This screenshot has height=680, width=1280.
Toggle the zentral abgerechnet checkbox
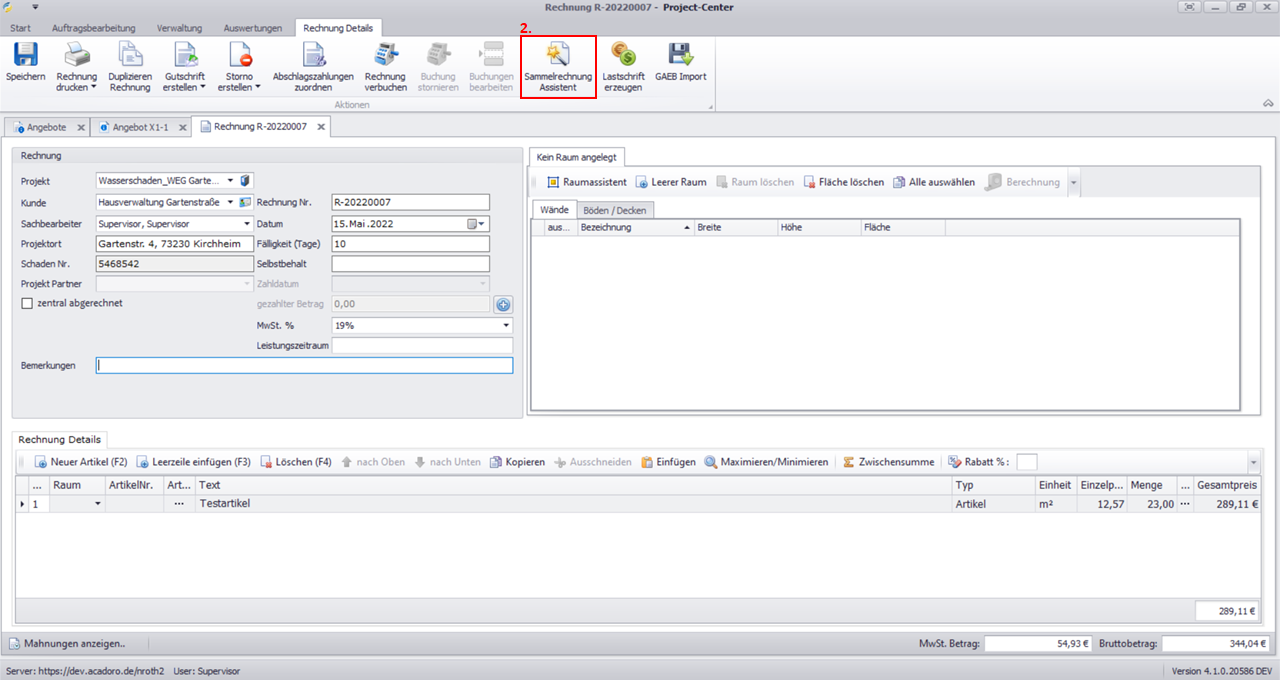(27, 303)
